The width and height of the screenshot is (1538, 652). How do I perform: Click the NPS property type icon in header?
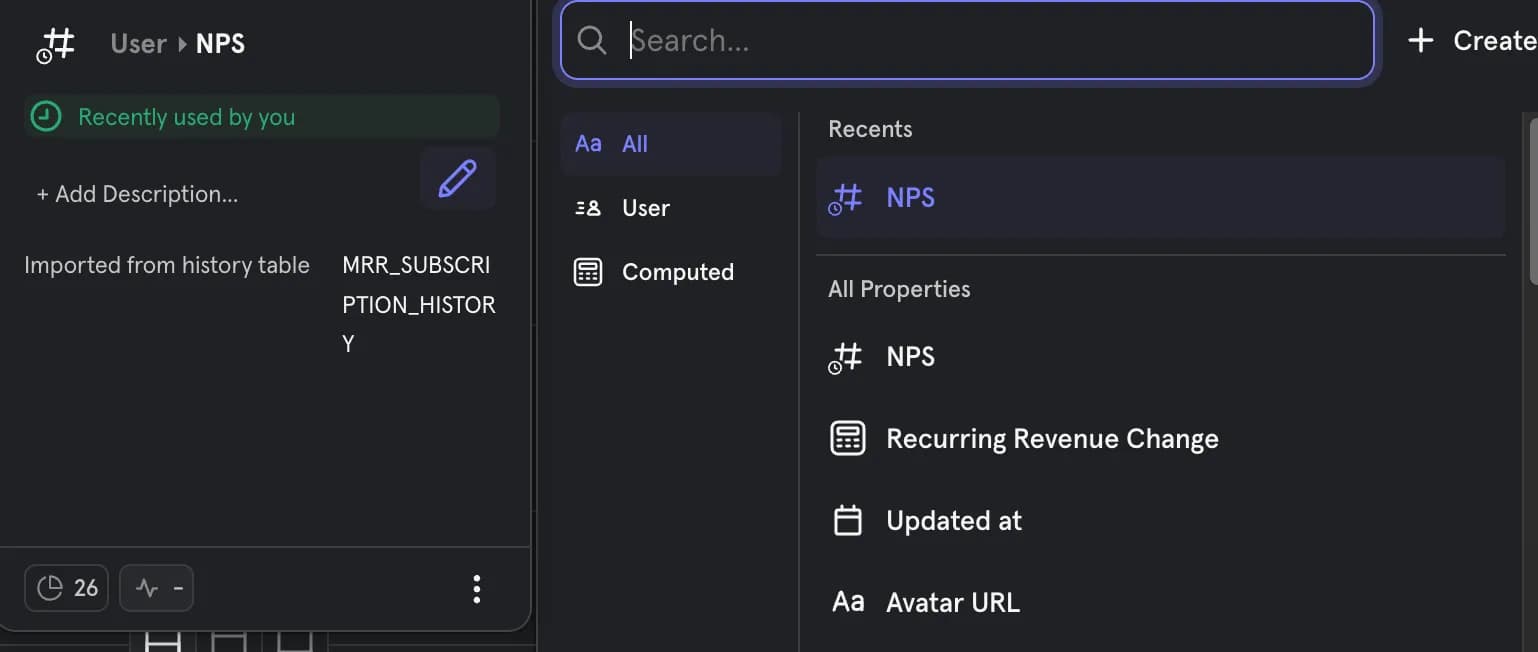56,45
